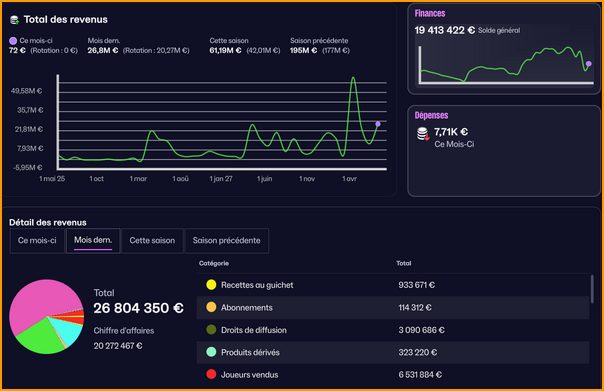
Task: Click the Total column header
Action: tap(404, 263)
